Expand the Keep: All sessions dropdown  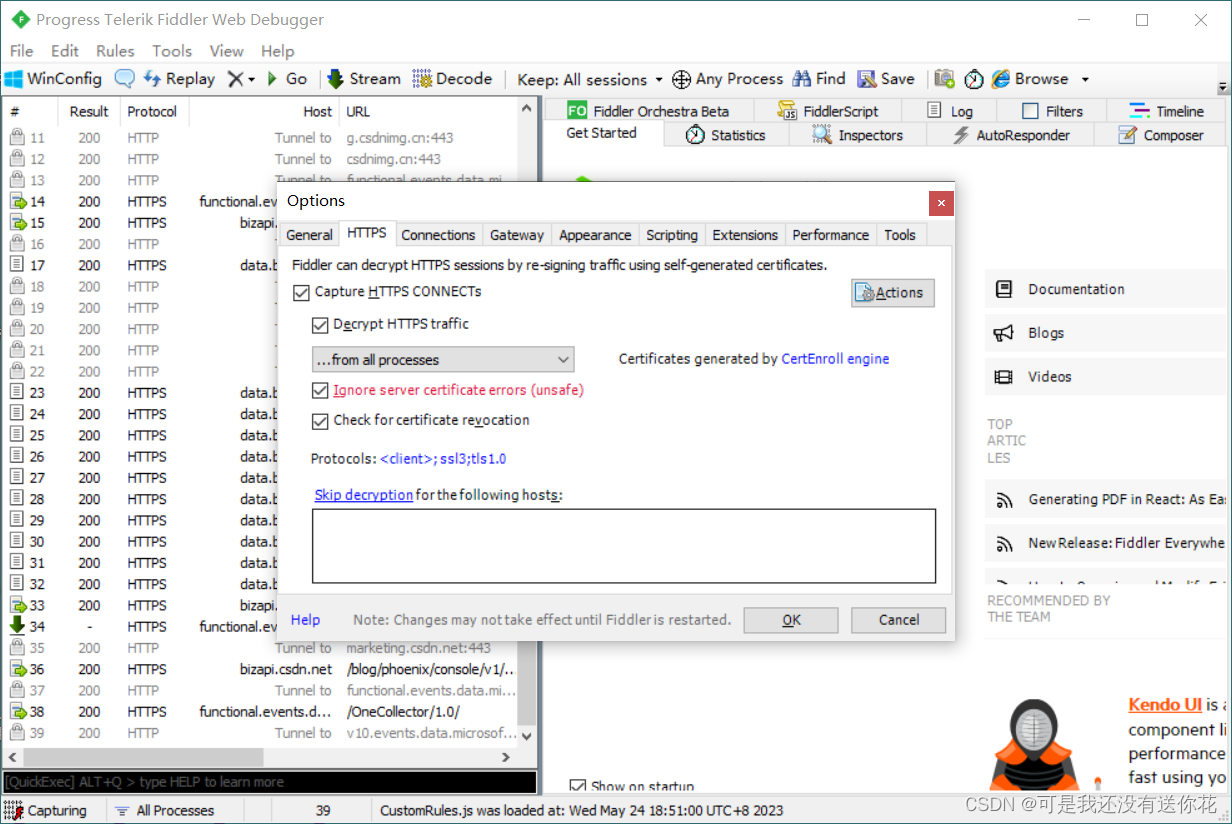point(658,79)
